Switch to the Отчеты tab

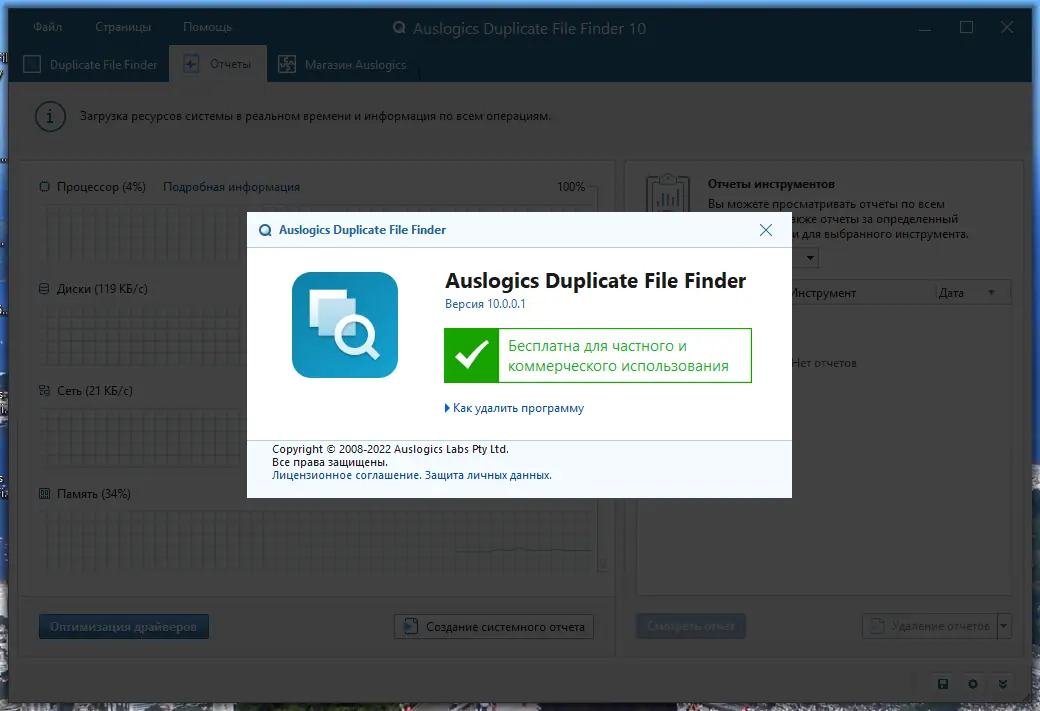click(x=218, y=64)
